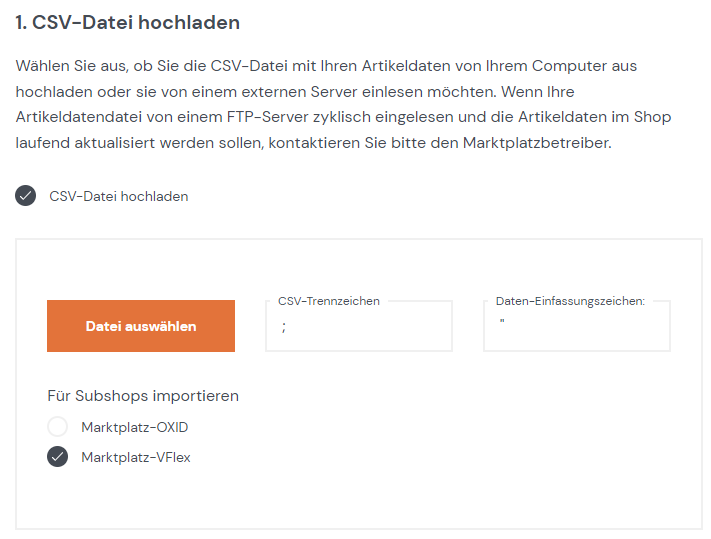The height and width of the screenshot is (539, 711).
Task: Toggle the CSV-Datei hochladen checkmark icon
Action: pos(25,196)
